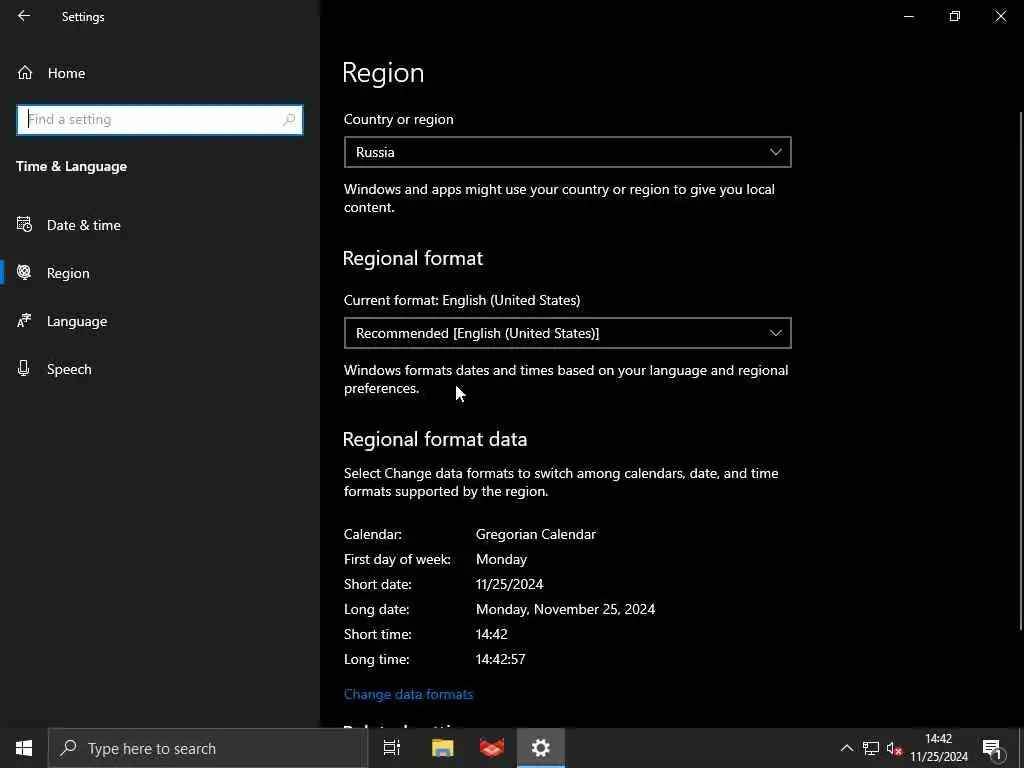
Task: Show hidden system tray icons
Action: tap(846, 748)
